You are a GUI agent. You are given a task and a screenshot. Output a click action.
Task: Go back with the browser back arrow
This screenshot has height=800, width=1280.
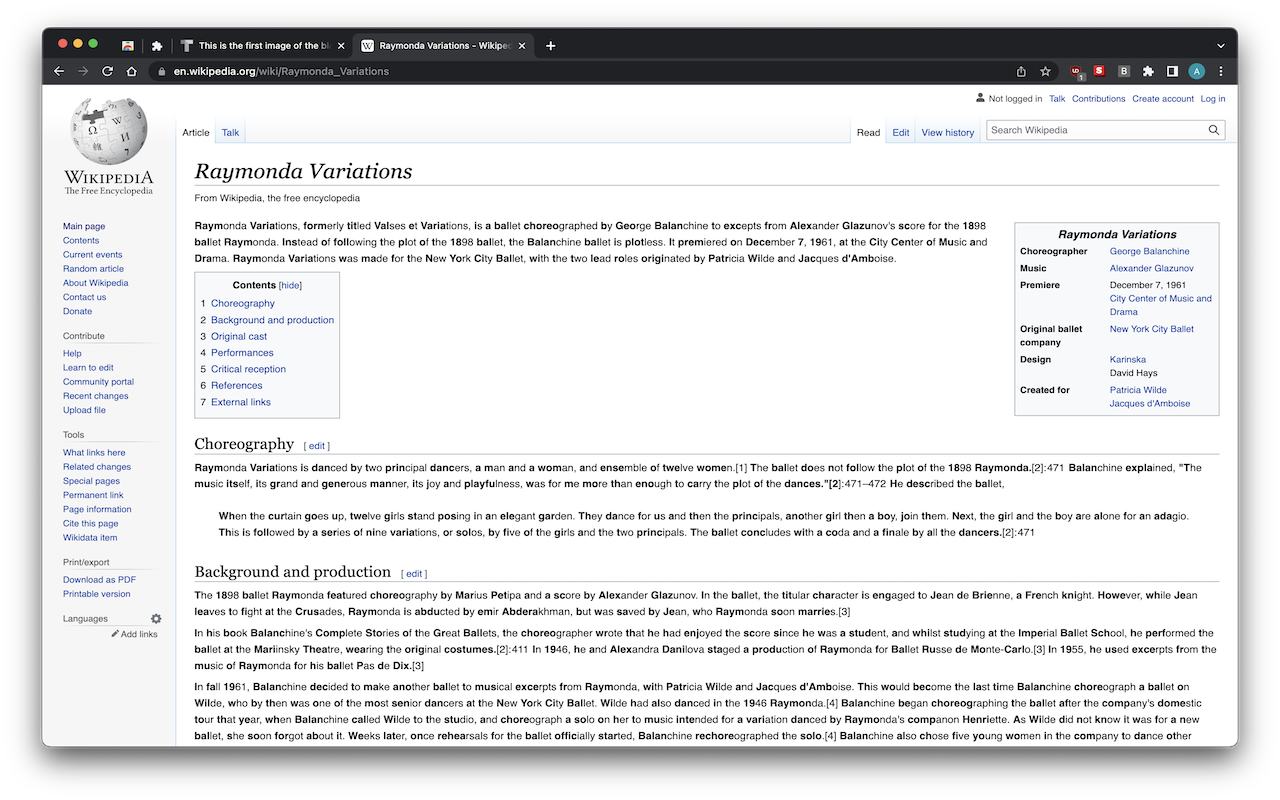pos(59,71)
